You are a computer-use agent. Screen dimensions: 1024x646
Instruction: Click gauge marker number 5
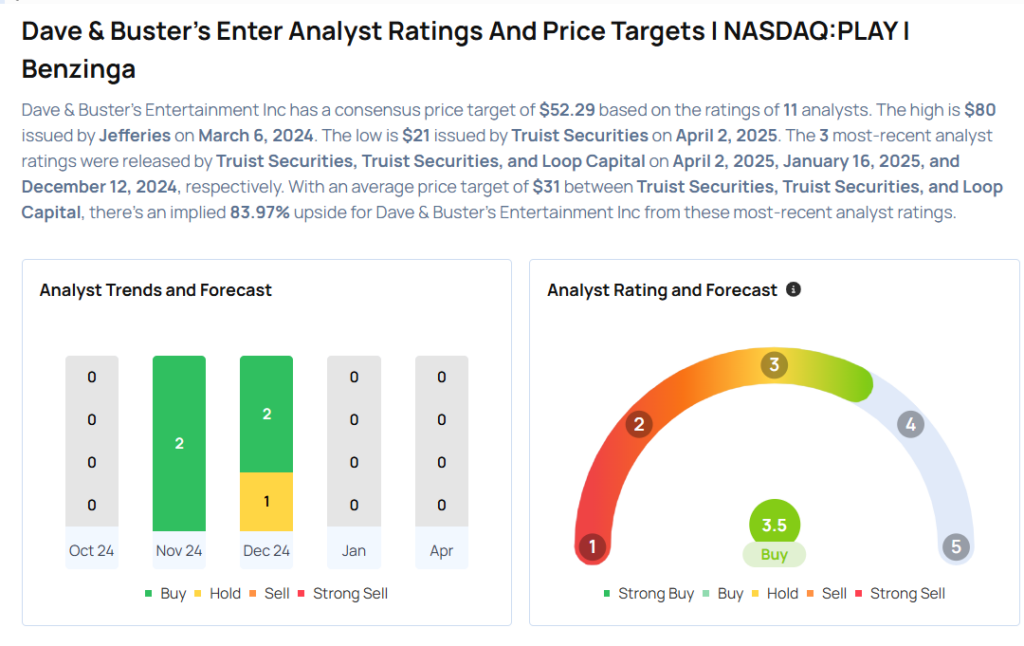[956, 547]
